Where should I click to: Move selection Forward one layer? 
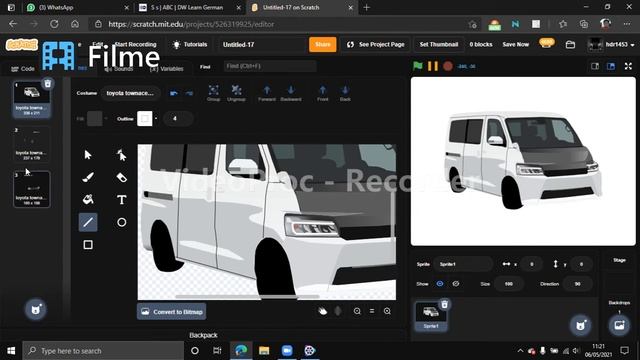pyautogui.click(x=267, y=93)
